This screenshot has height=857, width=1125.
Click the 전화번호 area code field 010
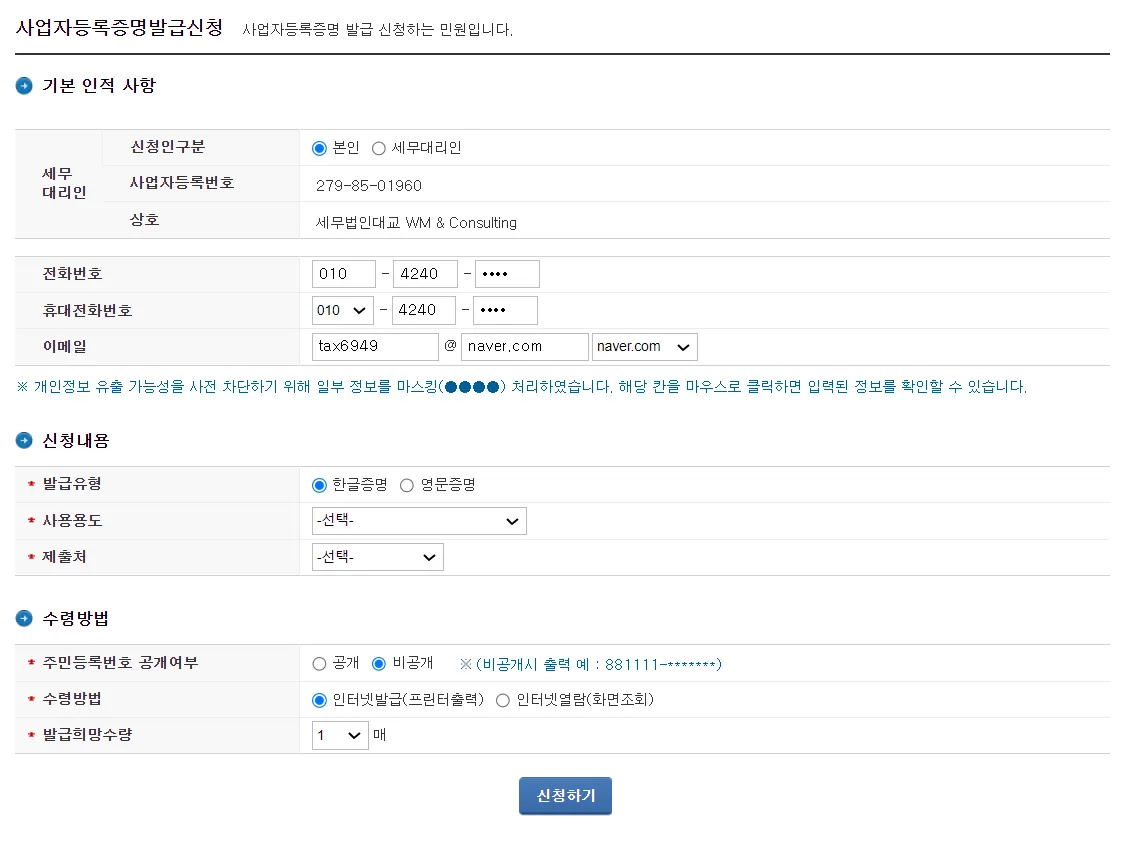[344, 274]
